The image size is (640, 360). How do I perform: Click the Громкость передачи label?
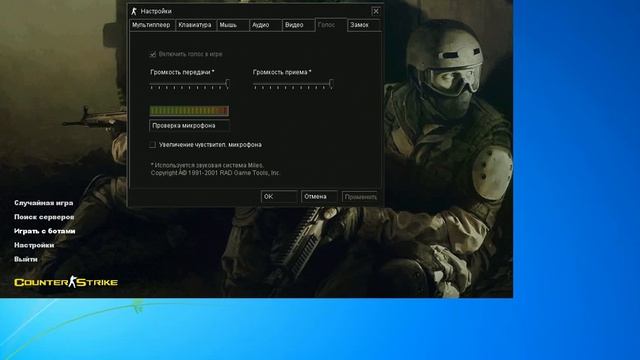tap(182, 72)
